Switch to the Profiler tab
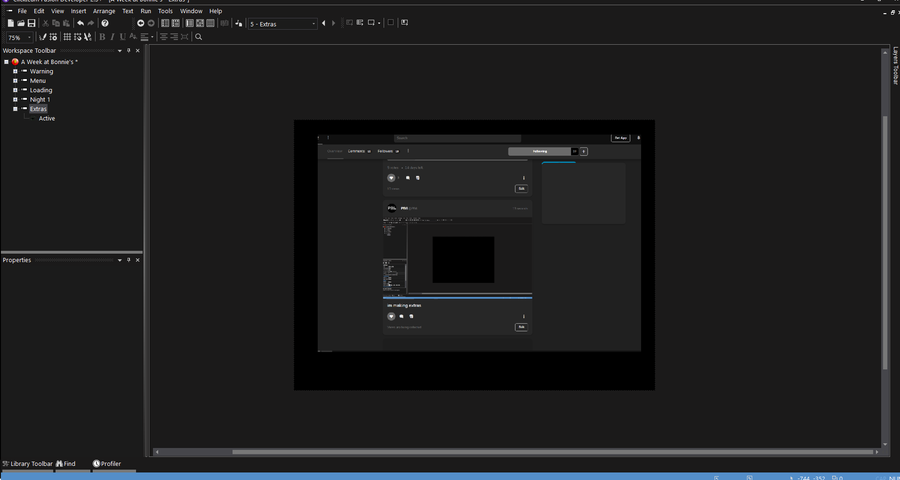Screen dimensions: 900x480 [107, 464]
